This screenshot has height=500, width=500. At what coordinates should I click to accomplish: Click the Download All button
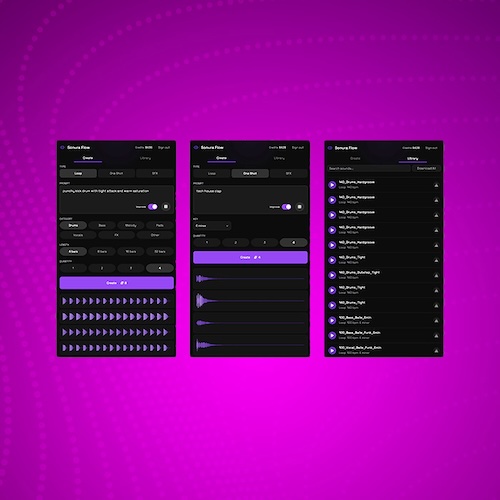pyautogui.click(x=426, y=168)
